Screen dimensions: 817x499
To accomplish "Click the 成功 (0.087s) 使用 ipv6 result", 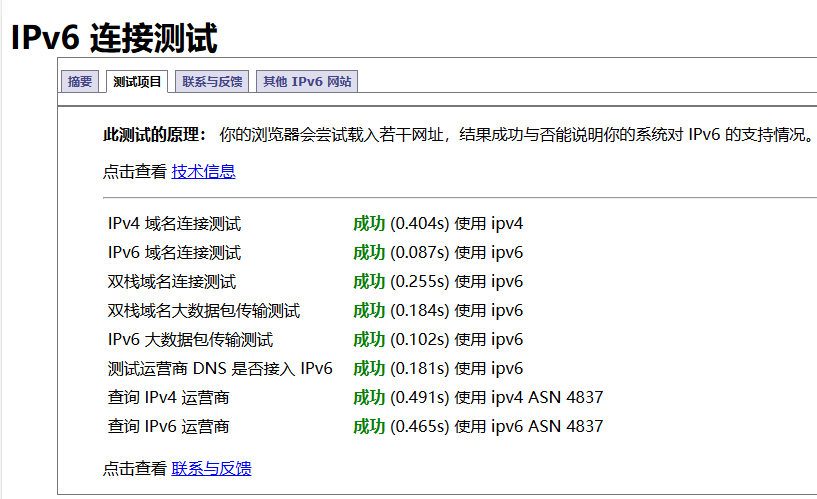I will [438, 253].
